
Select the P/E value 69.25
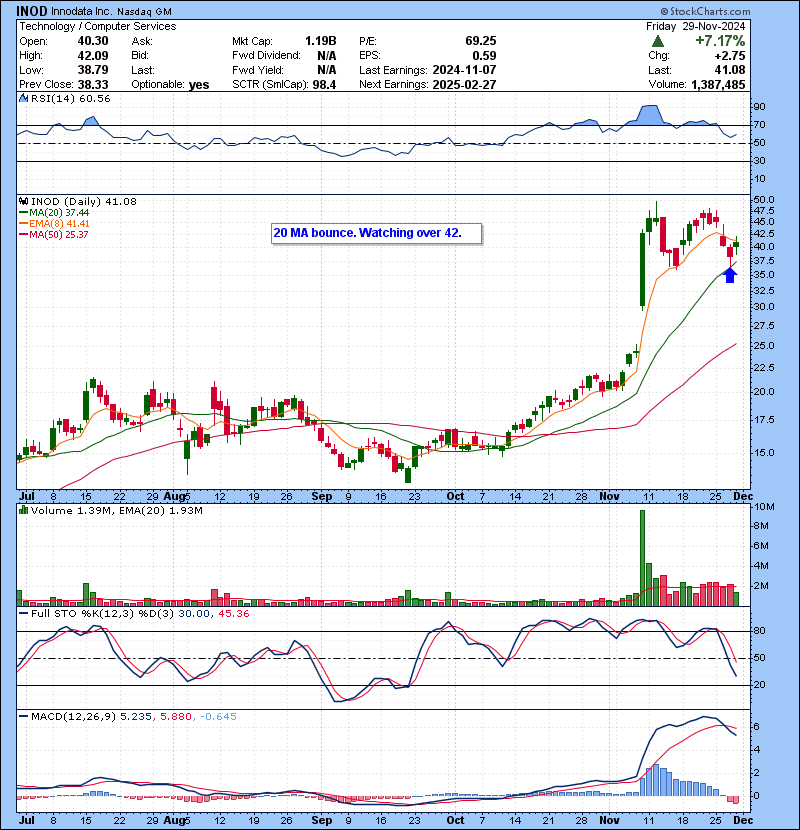[x=481, y=41]
